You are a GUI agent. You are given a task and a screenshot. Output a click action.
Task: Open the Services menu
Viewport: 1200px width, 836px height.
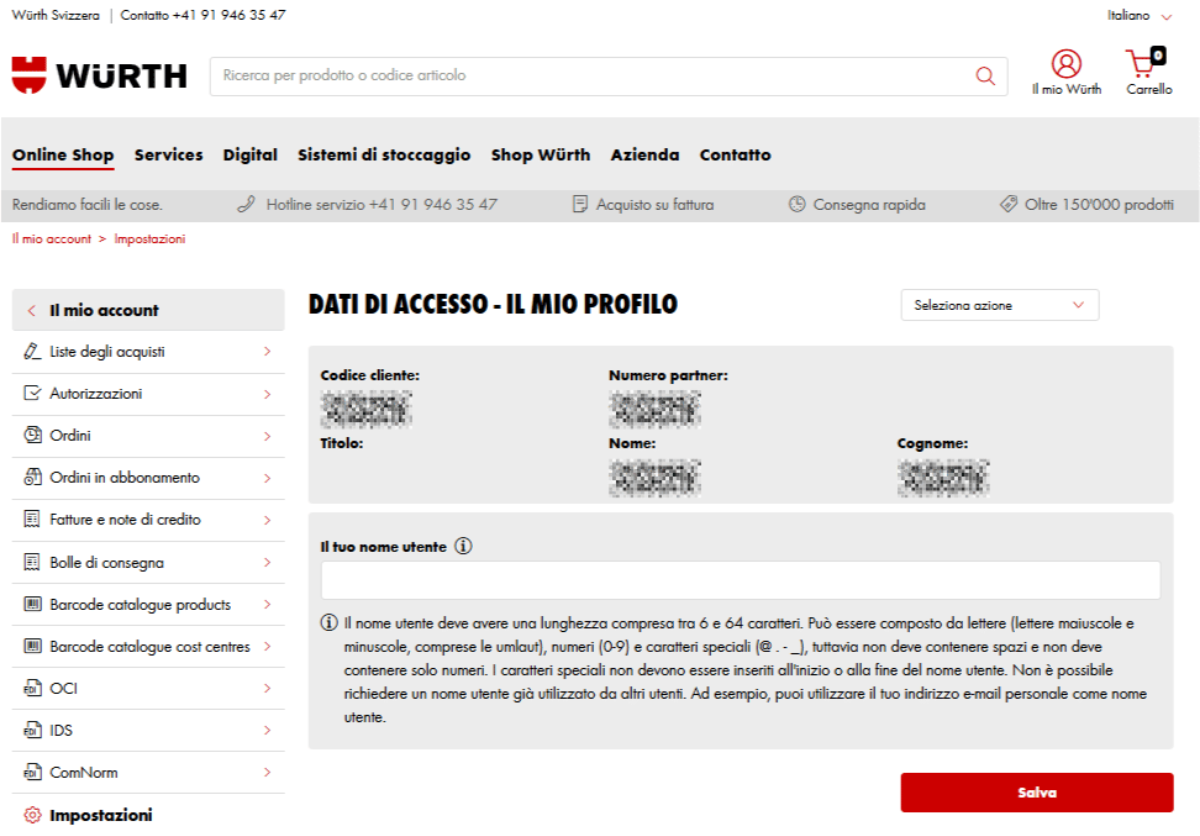click(x=169, y=155)
